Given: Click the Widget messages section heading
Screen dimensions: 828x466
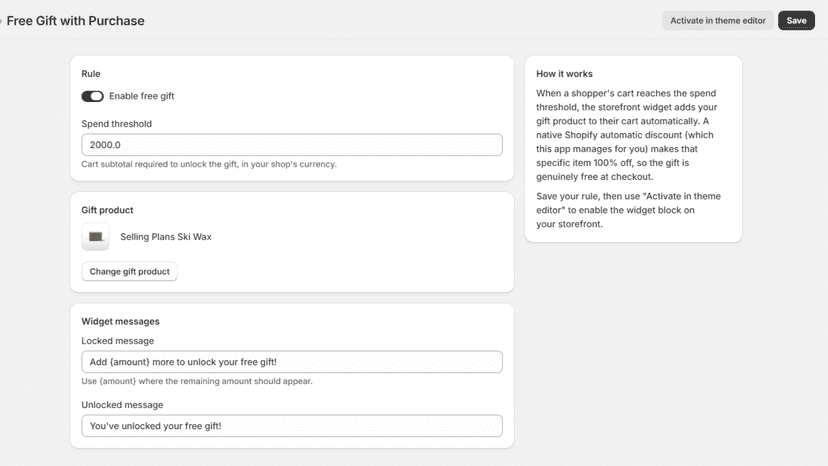Looking at the screenshot, I should coord(120,321).
